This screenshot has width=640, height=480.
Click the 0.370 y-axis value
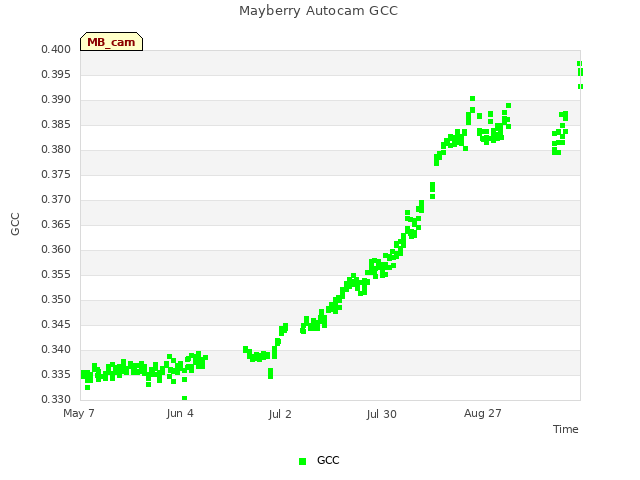pyautogui.click(x=56, y=200)
